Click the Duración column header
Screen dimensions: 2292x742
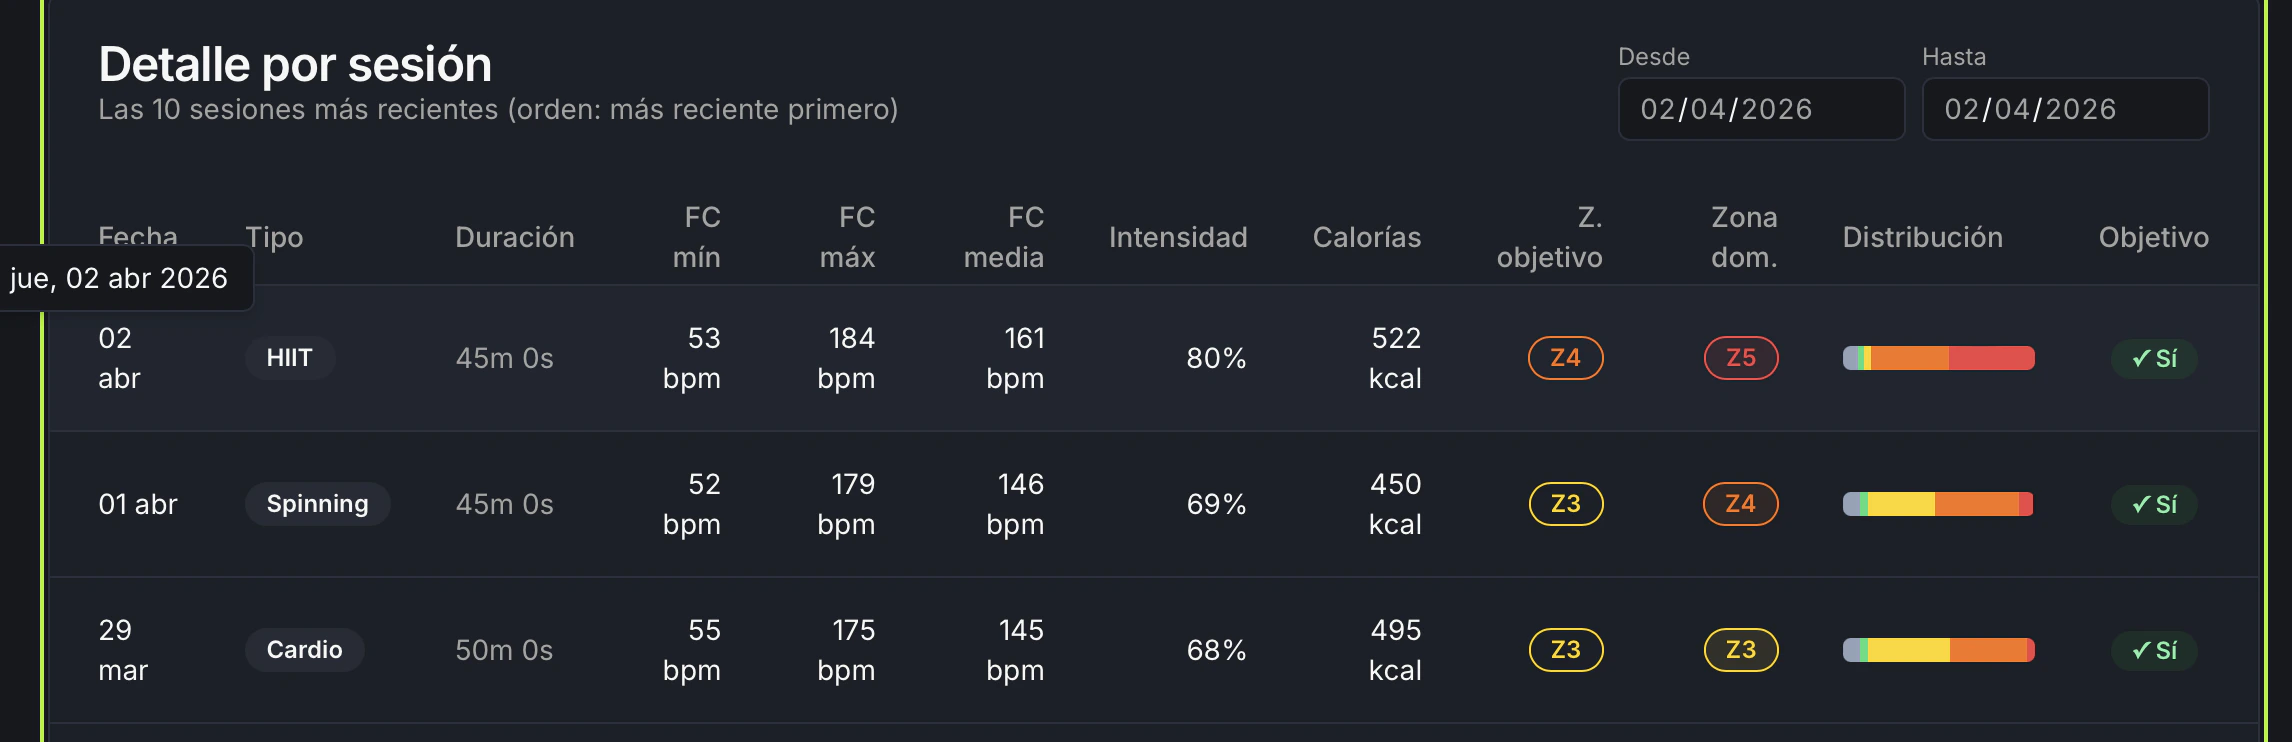515,237
